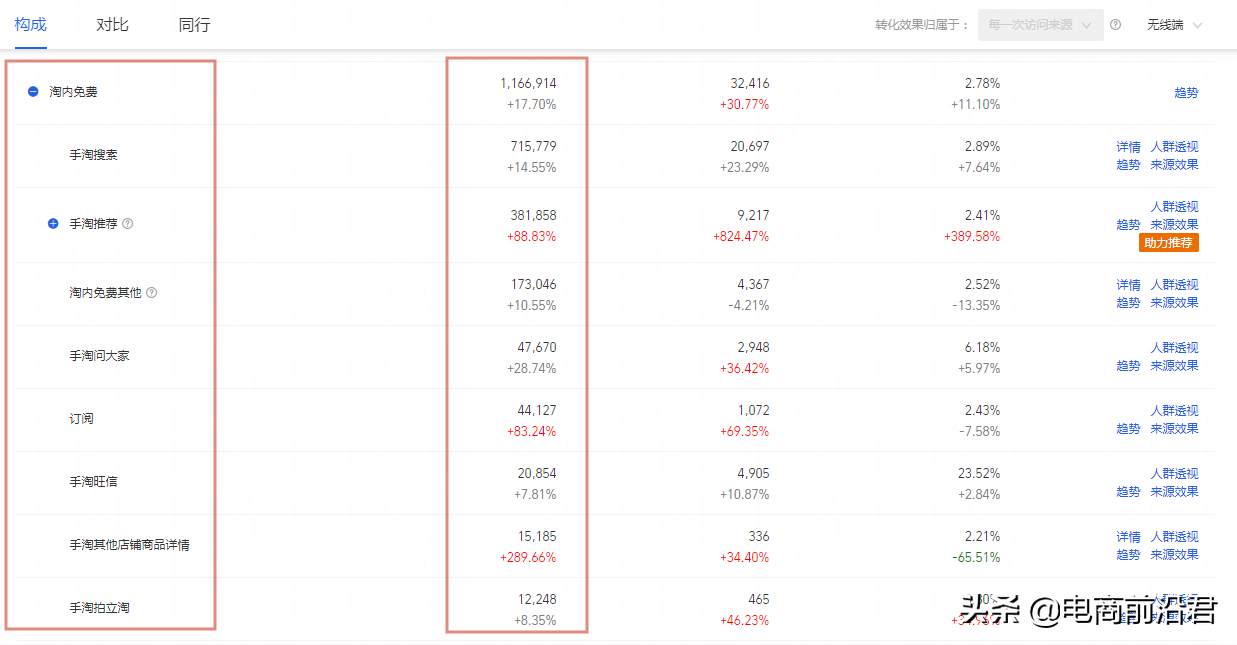This screenshot has height=645, width=1237.
Task: View 详情 for 淘内免费其他 row
Action: pos(1128,285)
